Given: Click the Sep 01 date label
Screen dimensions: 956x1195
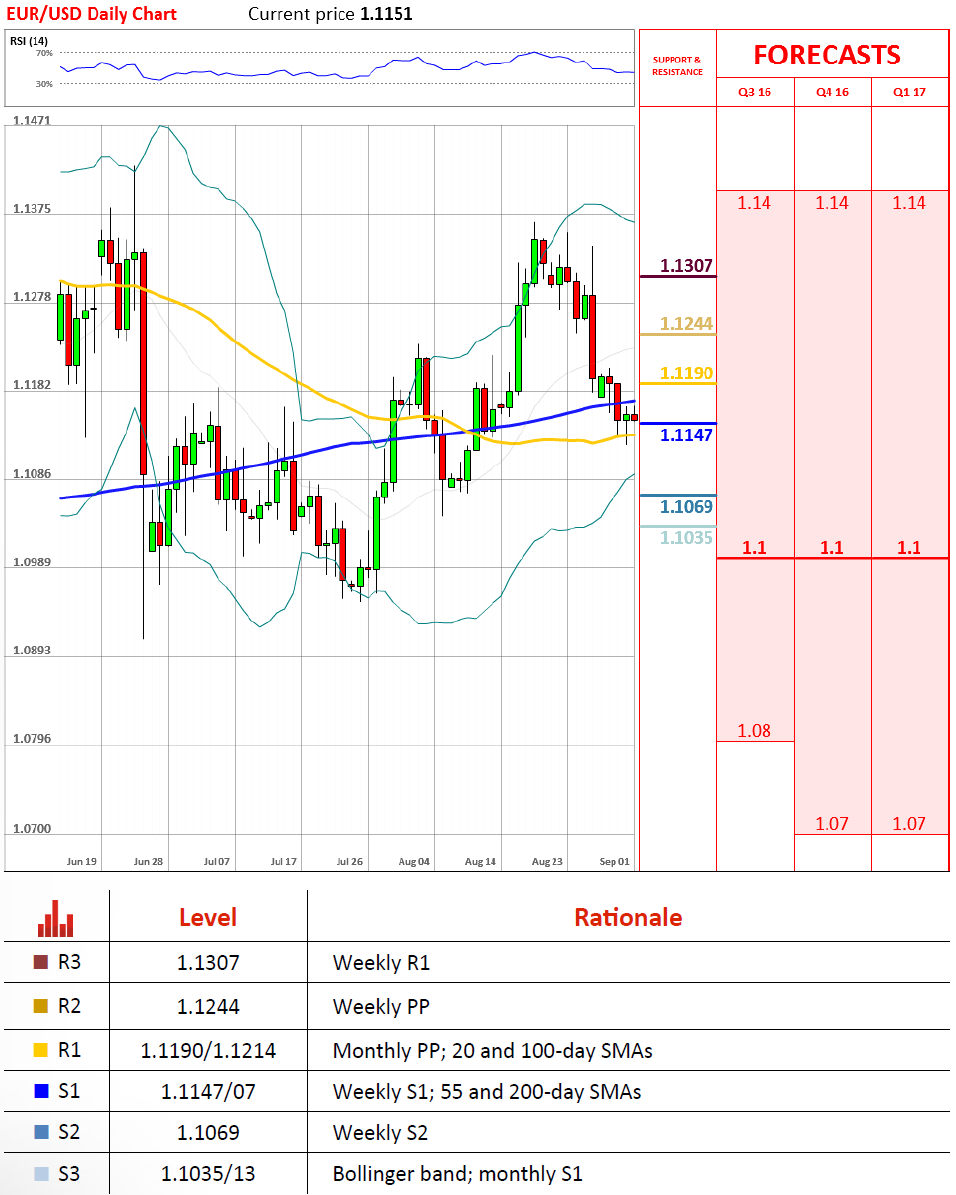Looking at the screenshot, I should coord(614,862).
